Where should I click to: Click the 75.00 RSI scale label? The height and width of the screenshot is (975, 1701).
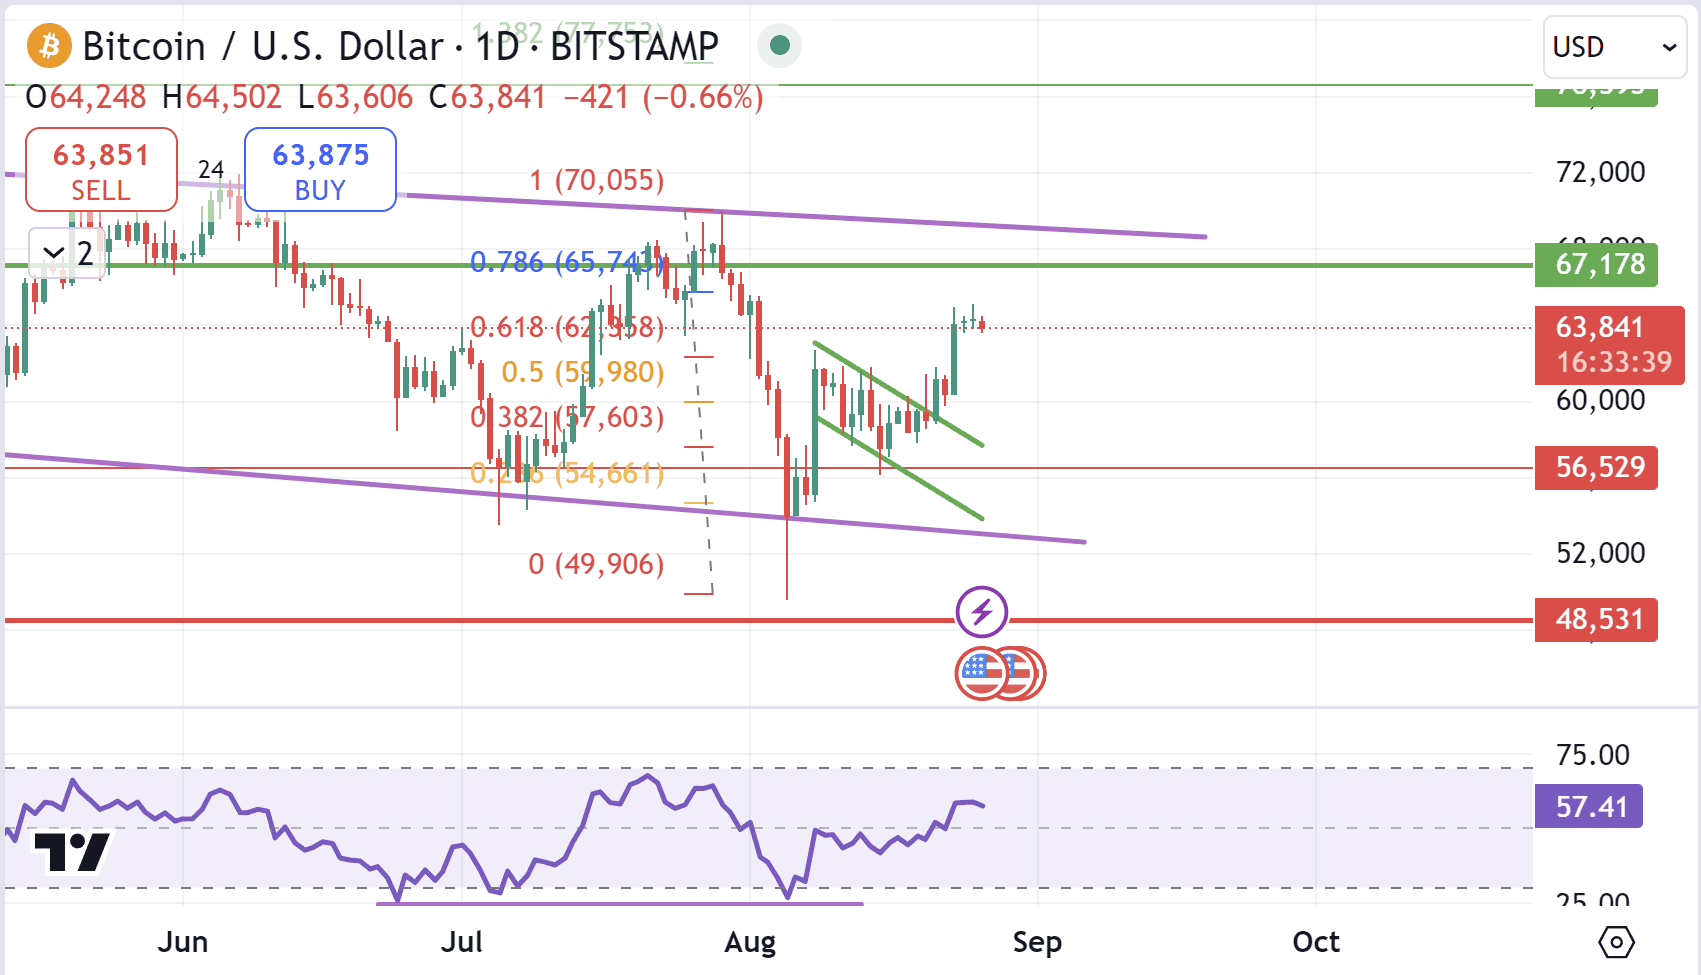click(x=1593, y=755)
